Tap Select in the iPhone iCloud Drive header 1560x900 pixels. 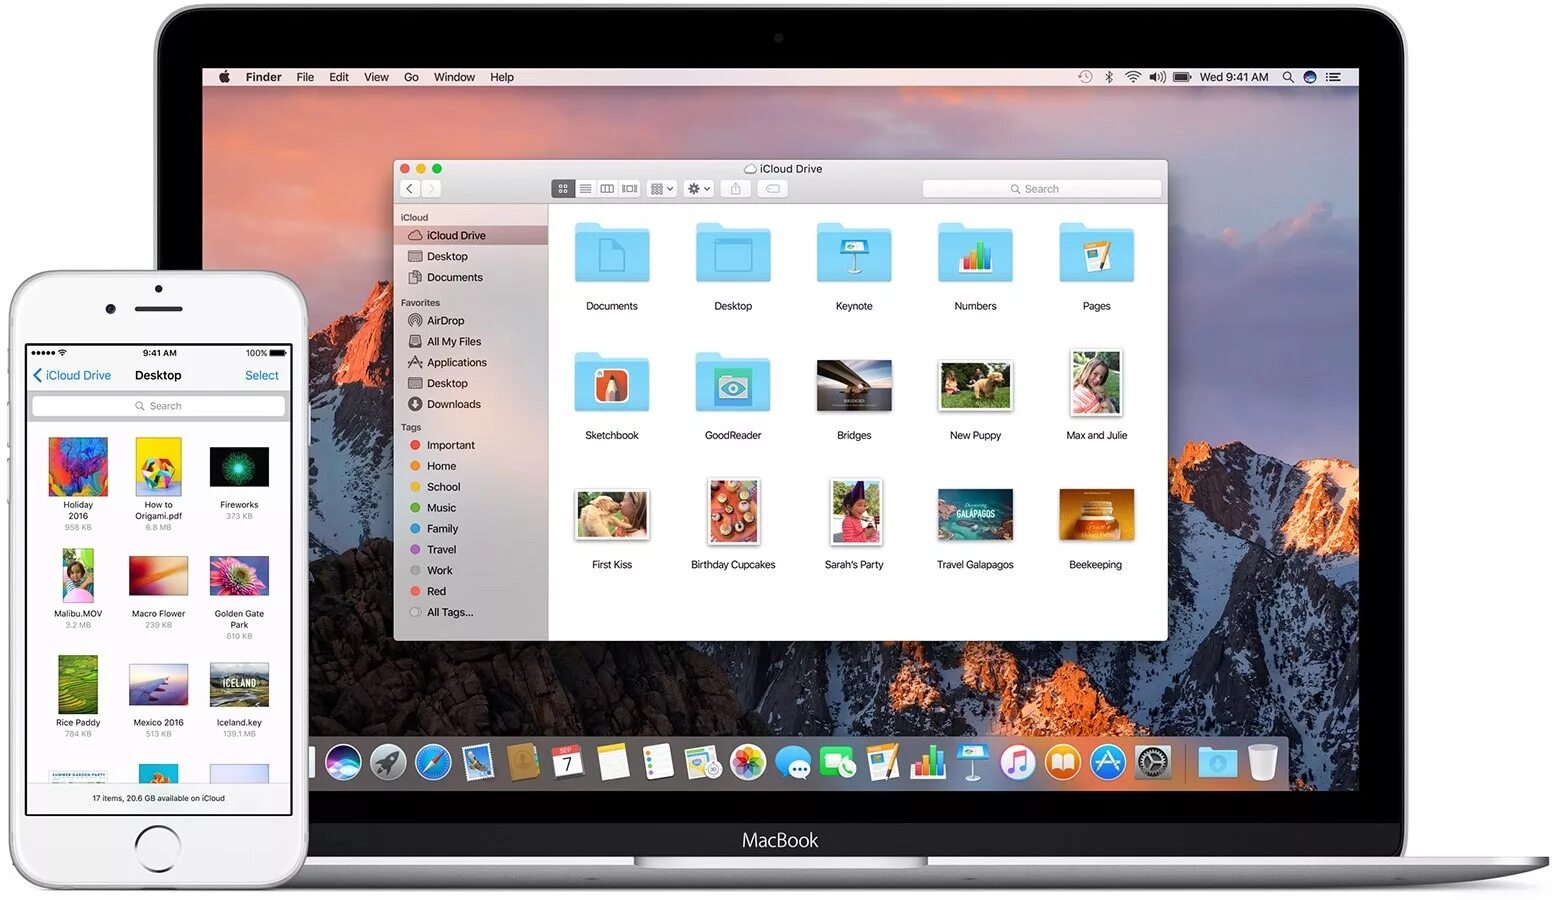click(x=261, y=375)
